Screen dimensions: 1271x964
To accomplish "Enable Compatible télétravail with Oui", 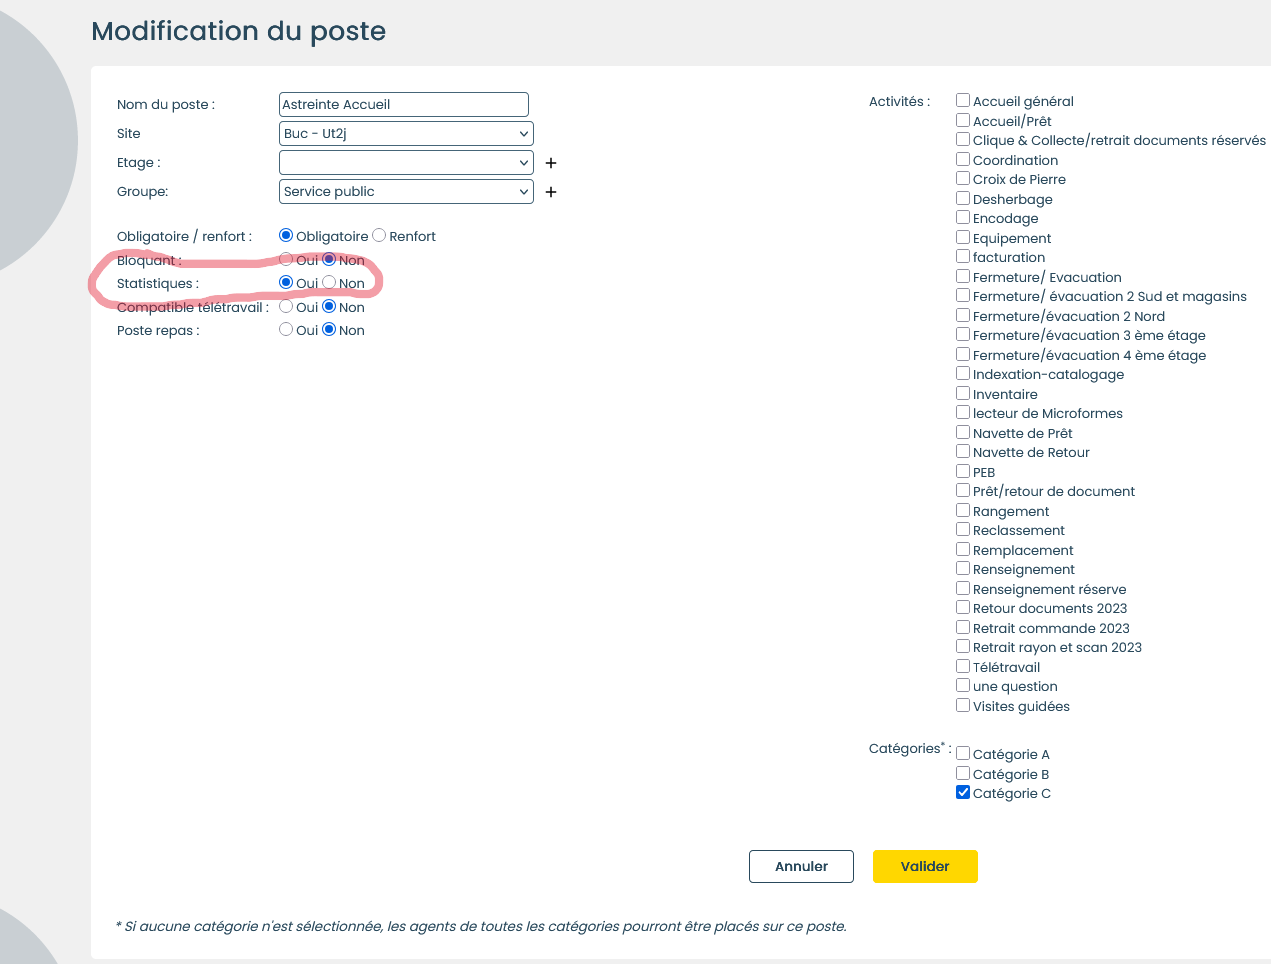I will click(x=286, y=307).
